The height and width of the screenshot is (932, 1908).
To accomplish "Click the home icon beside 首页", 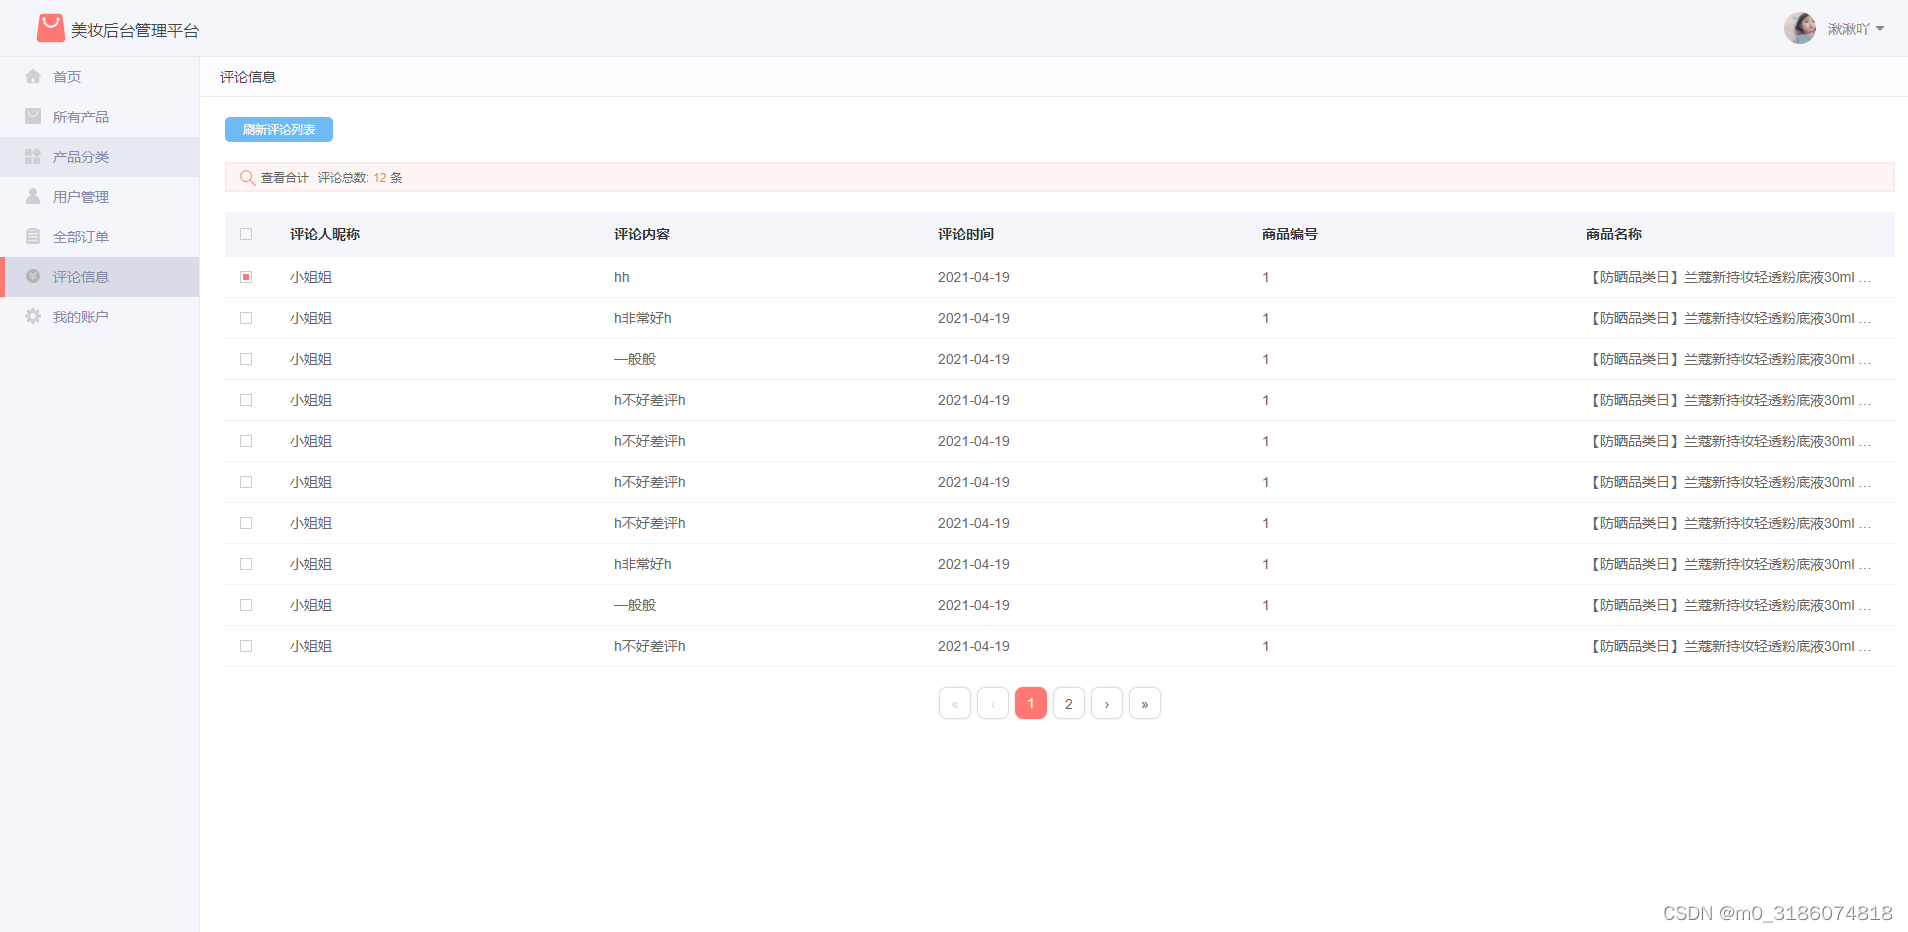I will click(34, 76).
